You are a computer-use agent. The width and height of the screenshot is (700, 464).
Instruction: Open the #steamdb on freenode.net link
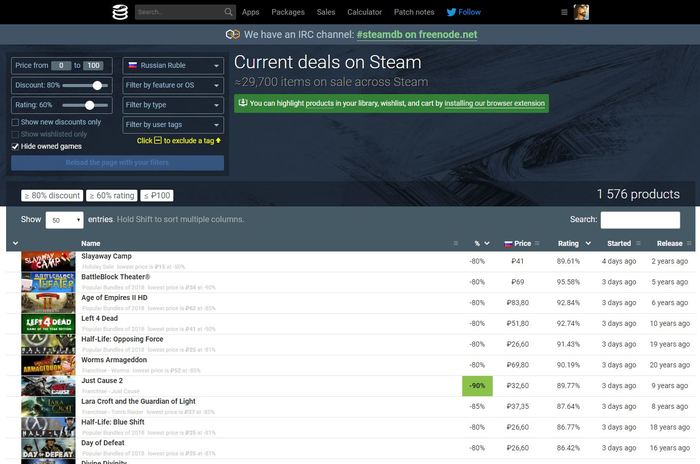pos(416,34)
